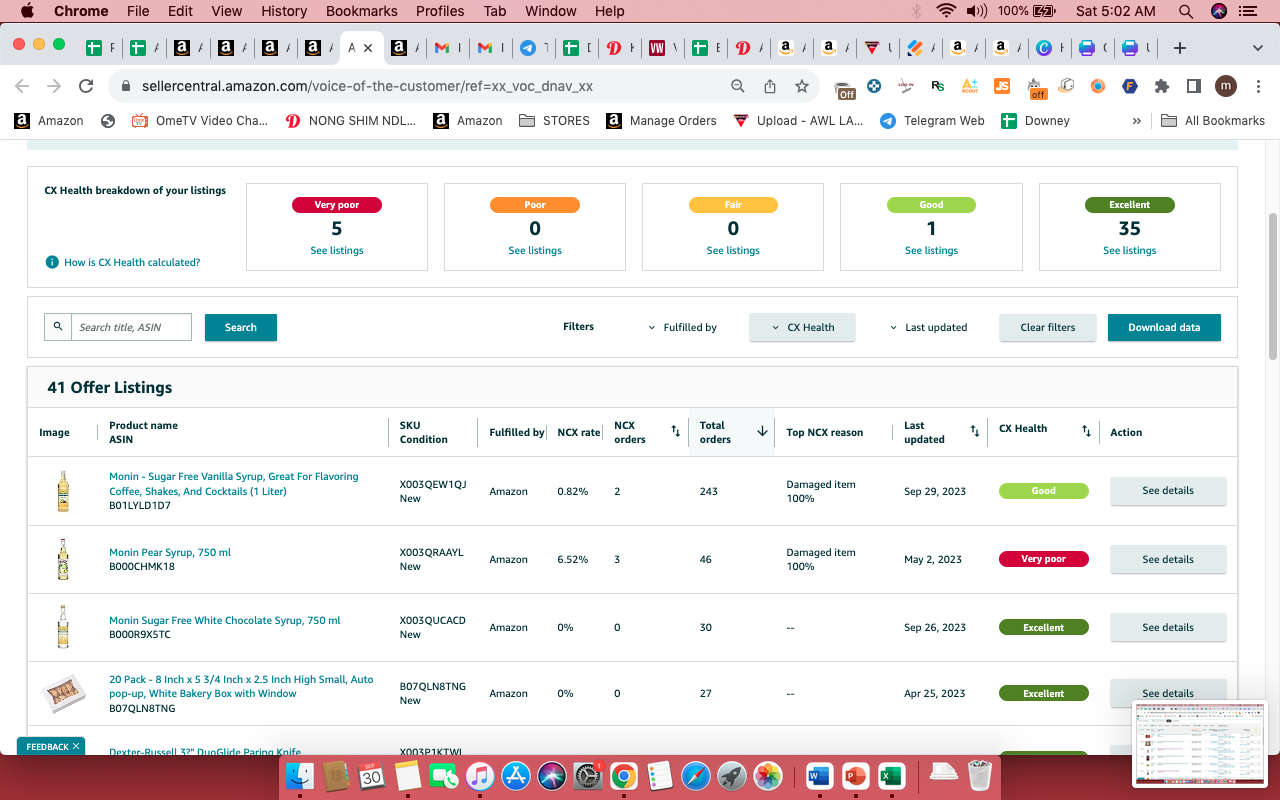Open the screenshot preview thumbnail
1280x800 pixels.
1200,744
